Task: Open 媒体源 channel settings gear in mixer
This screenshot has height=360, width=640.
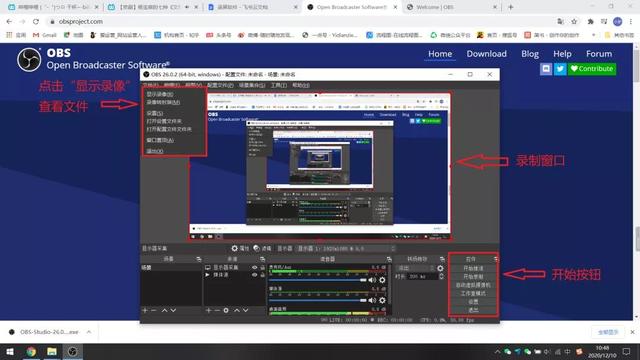Action: coord(382,300)
